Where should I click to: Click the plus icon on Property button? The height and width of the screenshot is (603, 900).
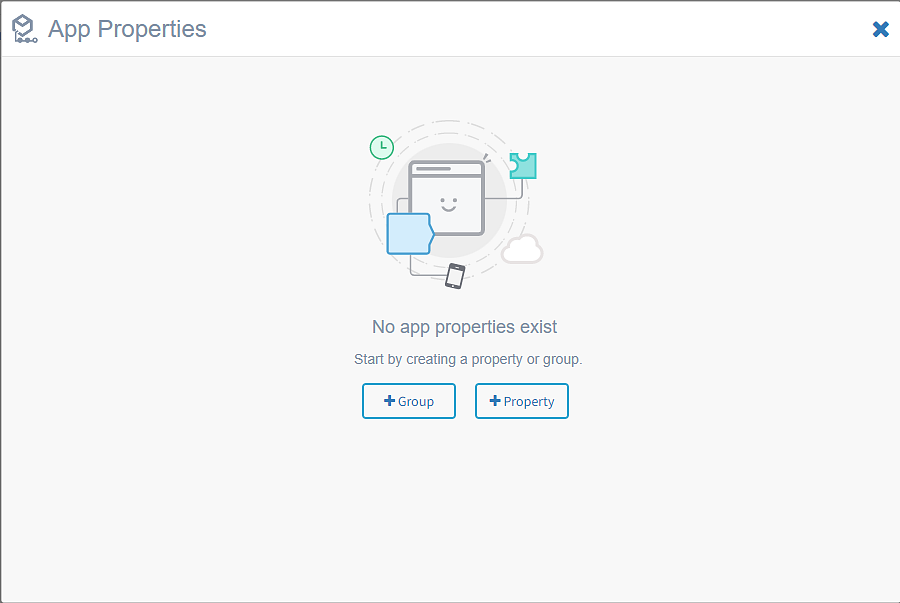pos(495,401)
